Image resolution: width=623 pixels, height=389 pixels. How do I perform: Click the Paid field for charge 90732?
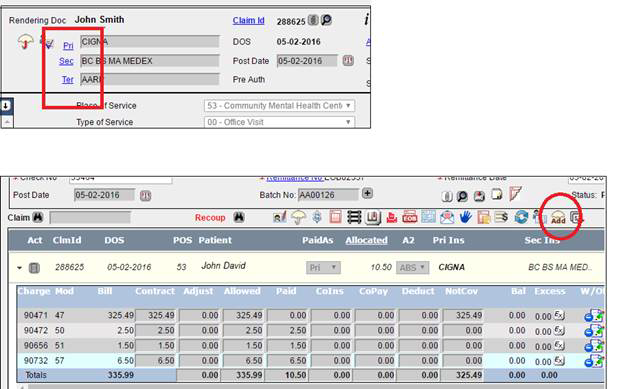pos(287,361)
